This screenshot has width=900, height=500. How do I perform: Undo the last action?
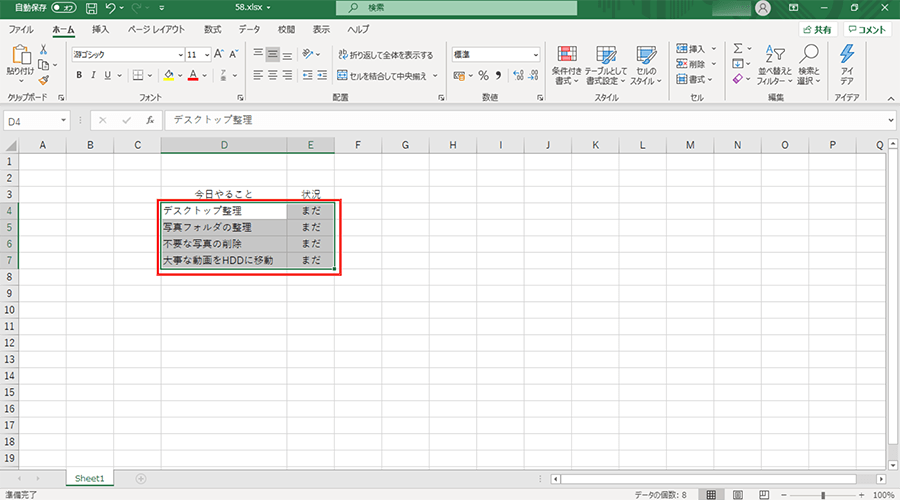tap(111, 8)
